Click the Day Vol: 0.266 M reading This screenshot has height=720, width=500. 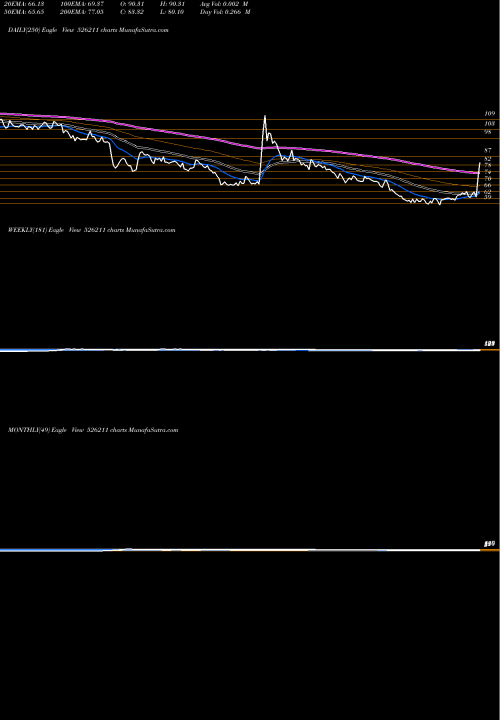(225, 12)
